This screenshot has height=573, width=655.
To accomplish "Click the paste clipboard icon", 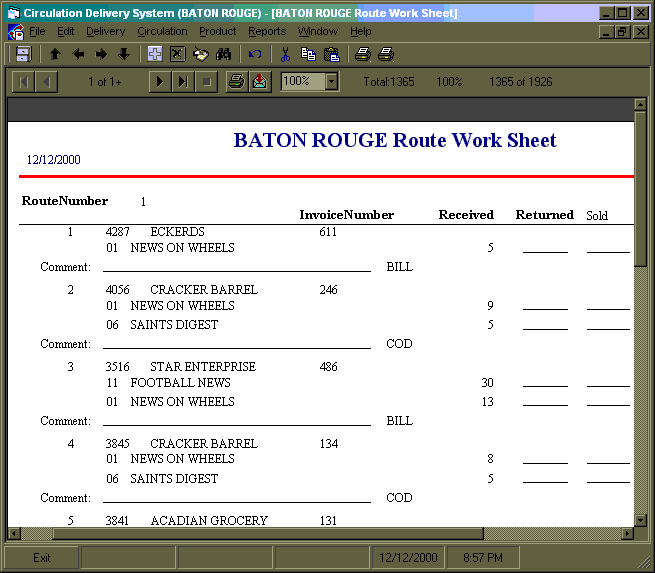I will click(x=332, y=54).
